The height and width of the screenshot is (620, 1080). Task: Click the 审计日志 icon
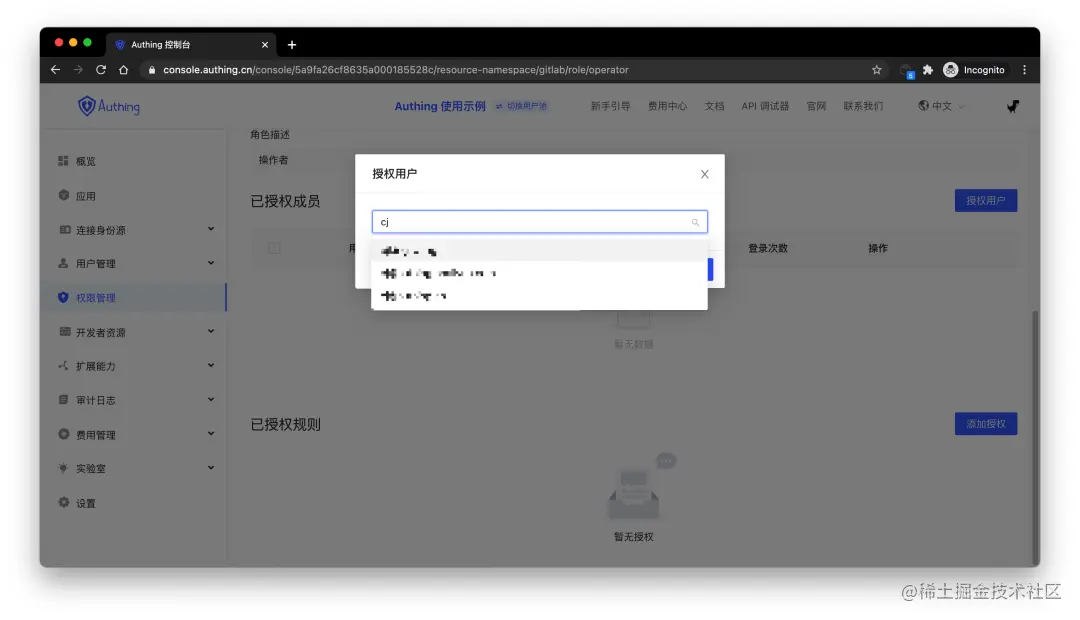(63, 400)
